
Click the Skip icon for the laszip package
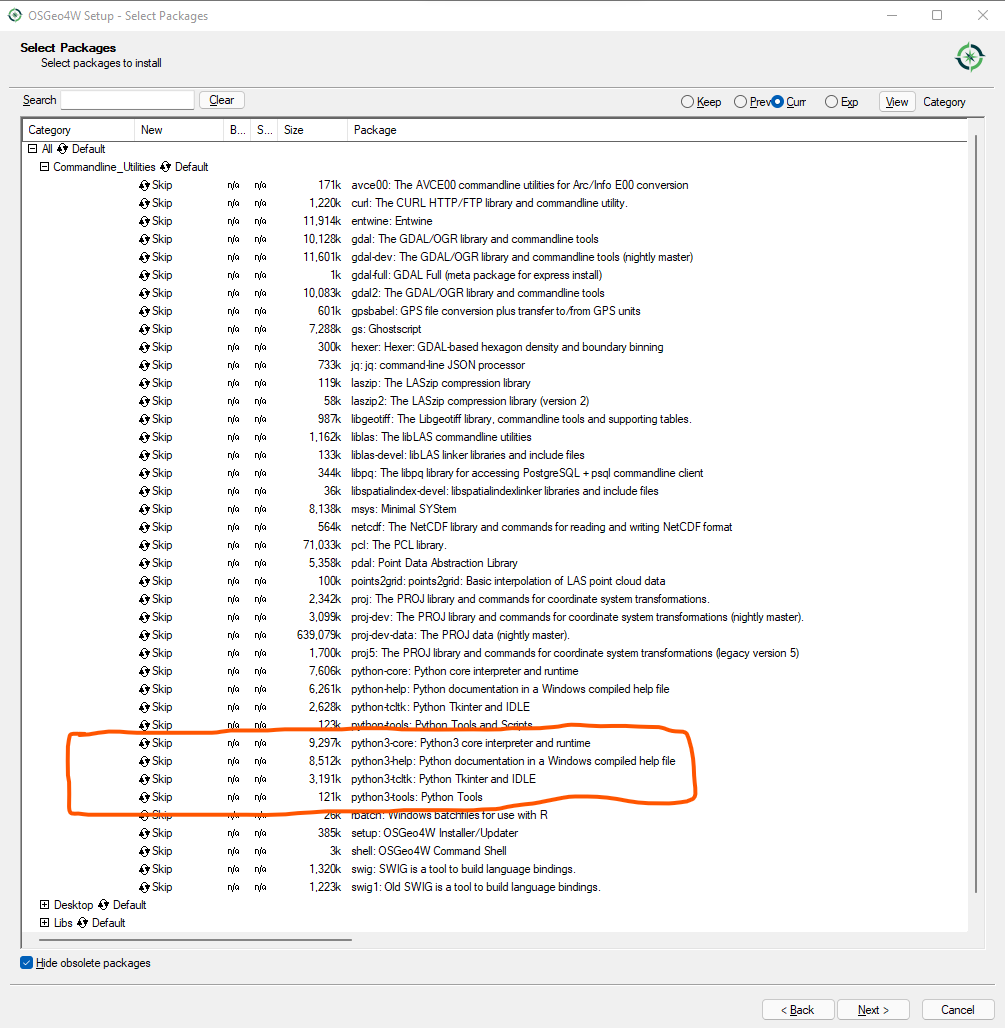click(x=144, y=384)
